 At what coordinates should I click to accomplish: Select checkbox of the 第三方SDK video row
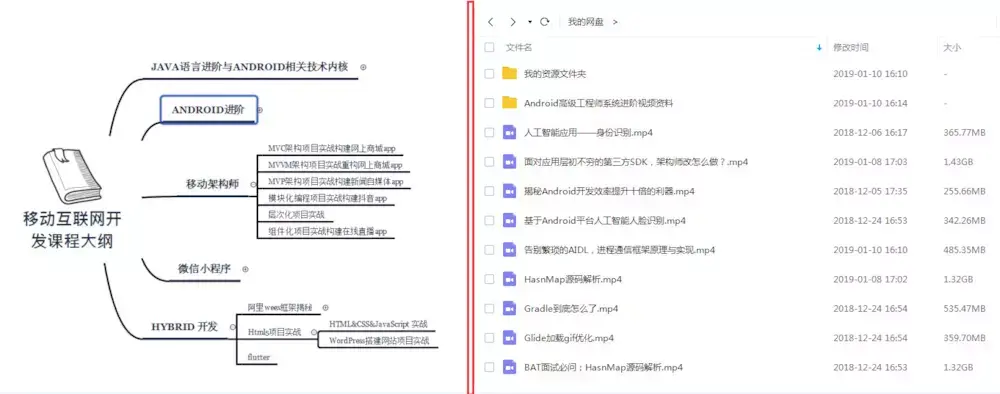coord(489,162)
